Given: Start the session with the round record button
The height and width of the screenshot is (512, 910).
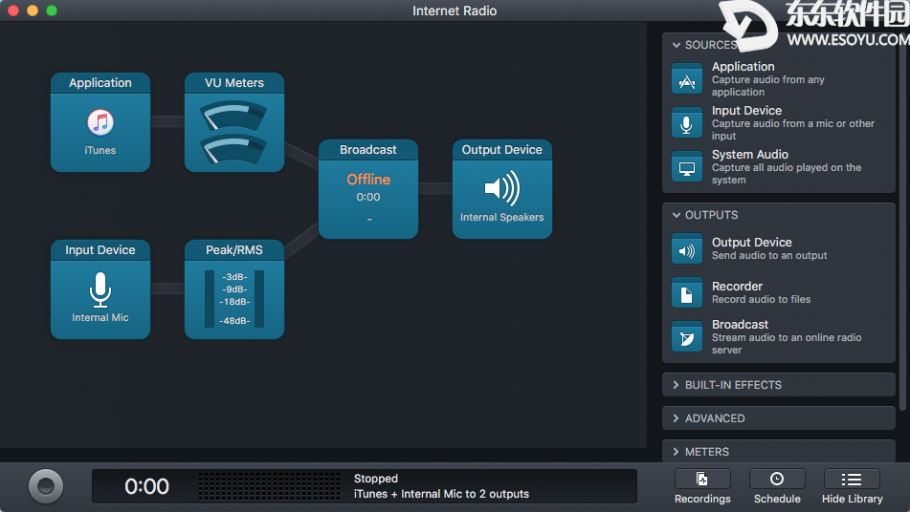Looking at the screenshot, I should pos(46,486).
